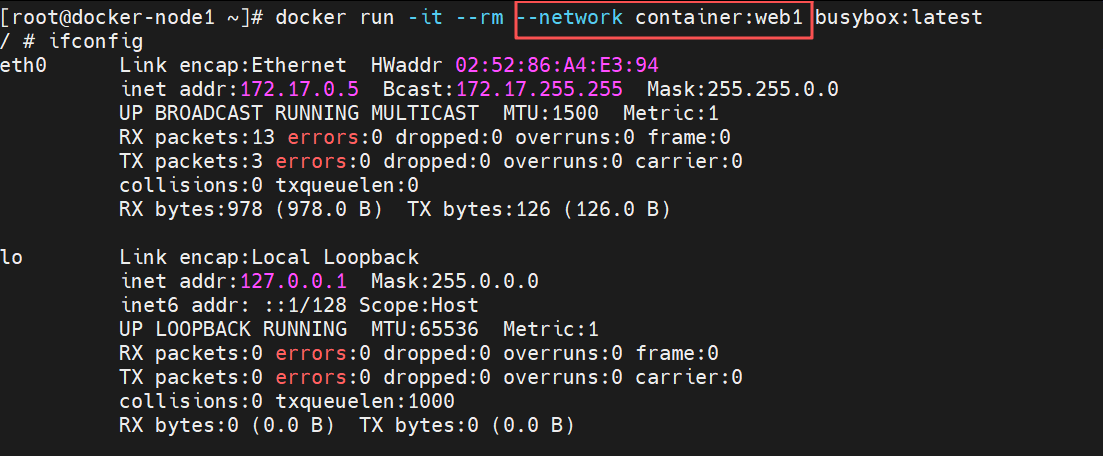Screen dimensions: 1103x456
Task: Click 'MTU:65536' value
Action: (426, 329)
